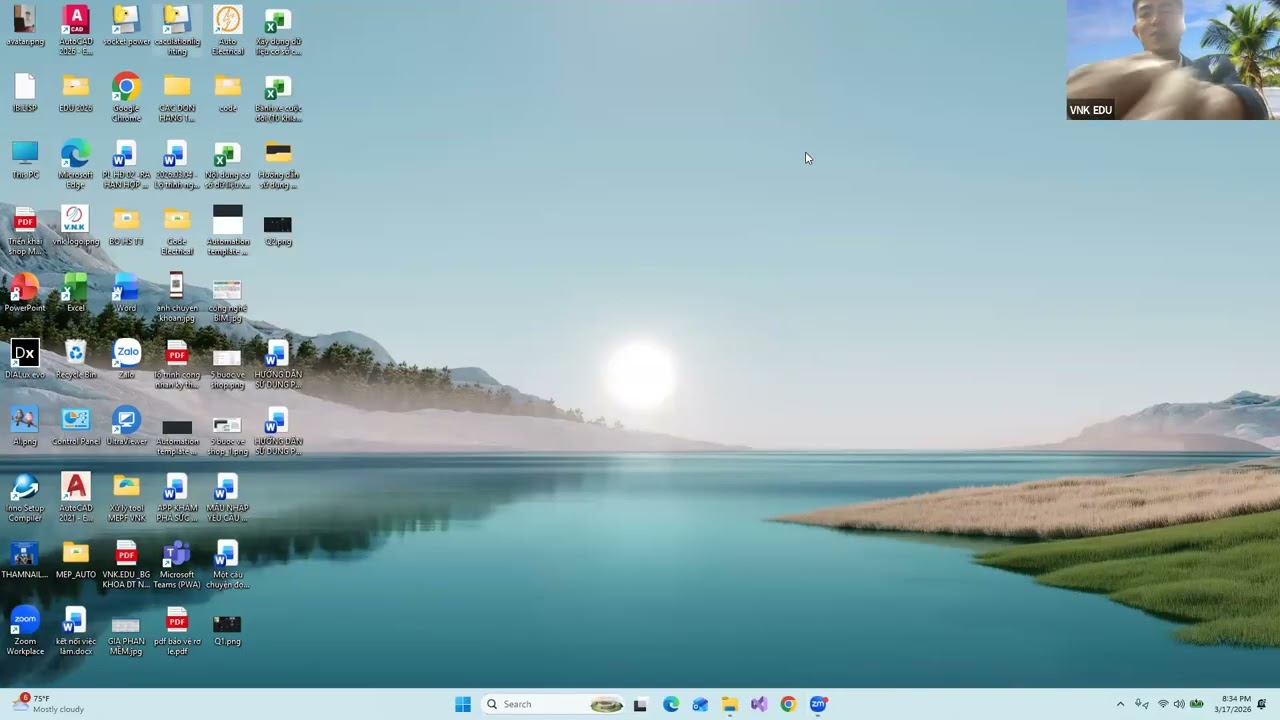Open the Inno Setup Compiler shortcut
This screenshot has width=1280, height=720.
pyautogui.click(x=25, y=497)
